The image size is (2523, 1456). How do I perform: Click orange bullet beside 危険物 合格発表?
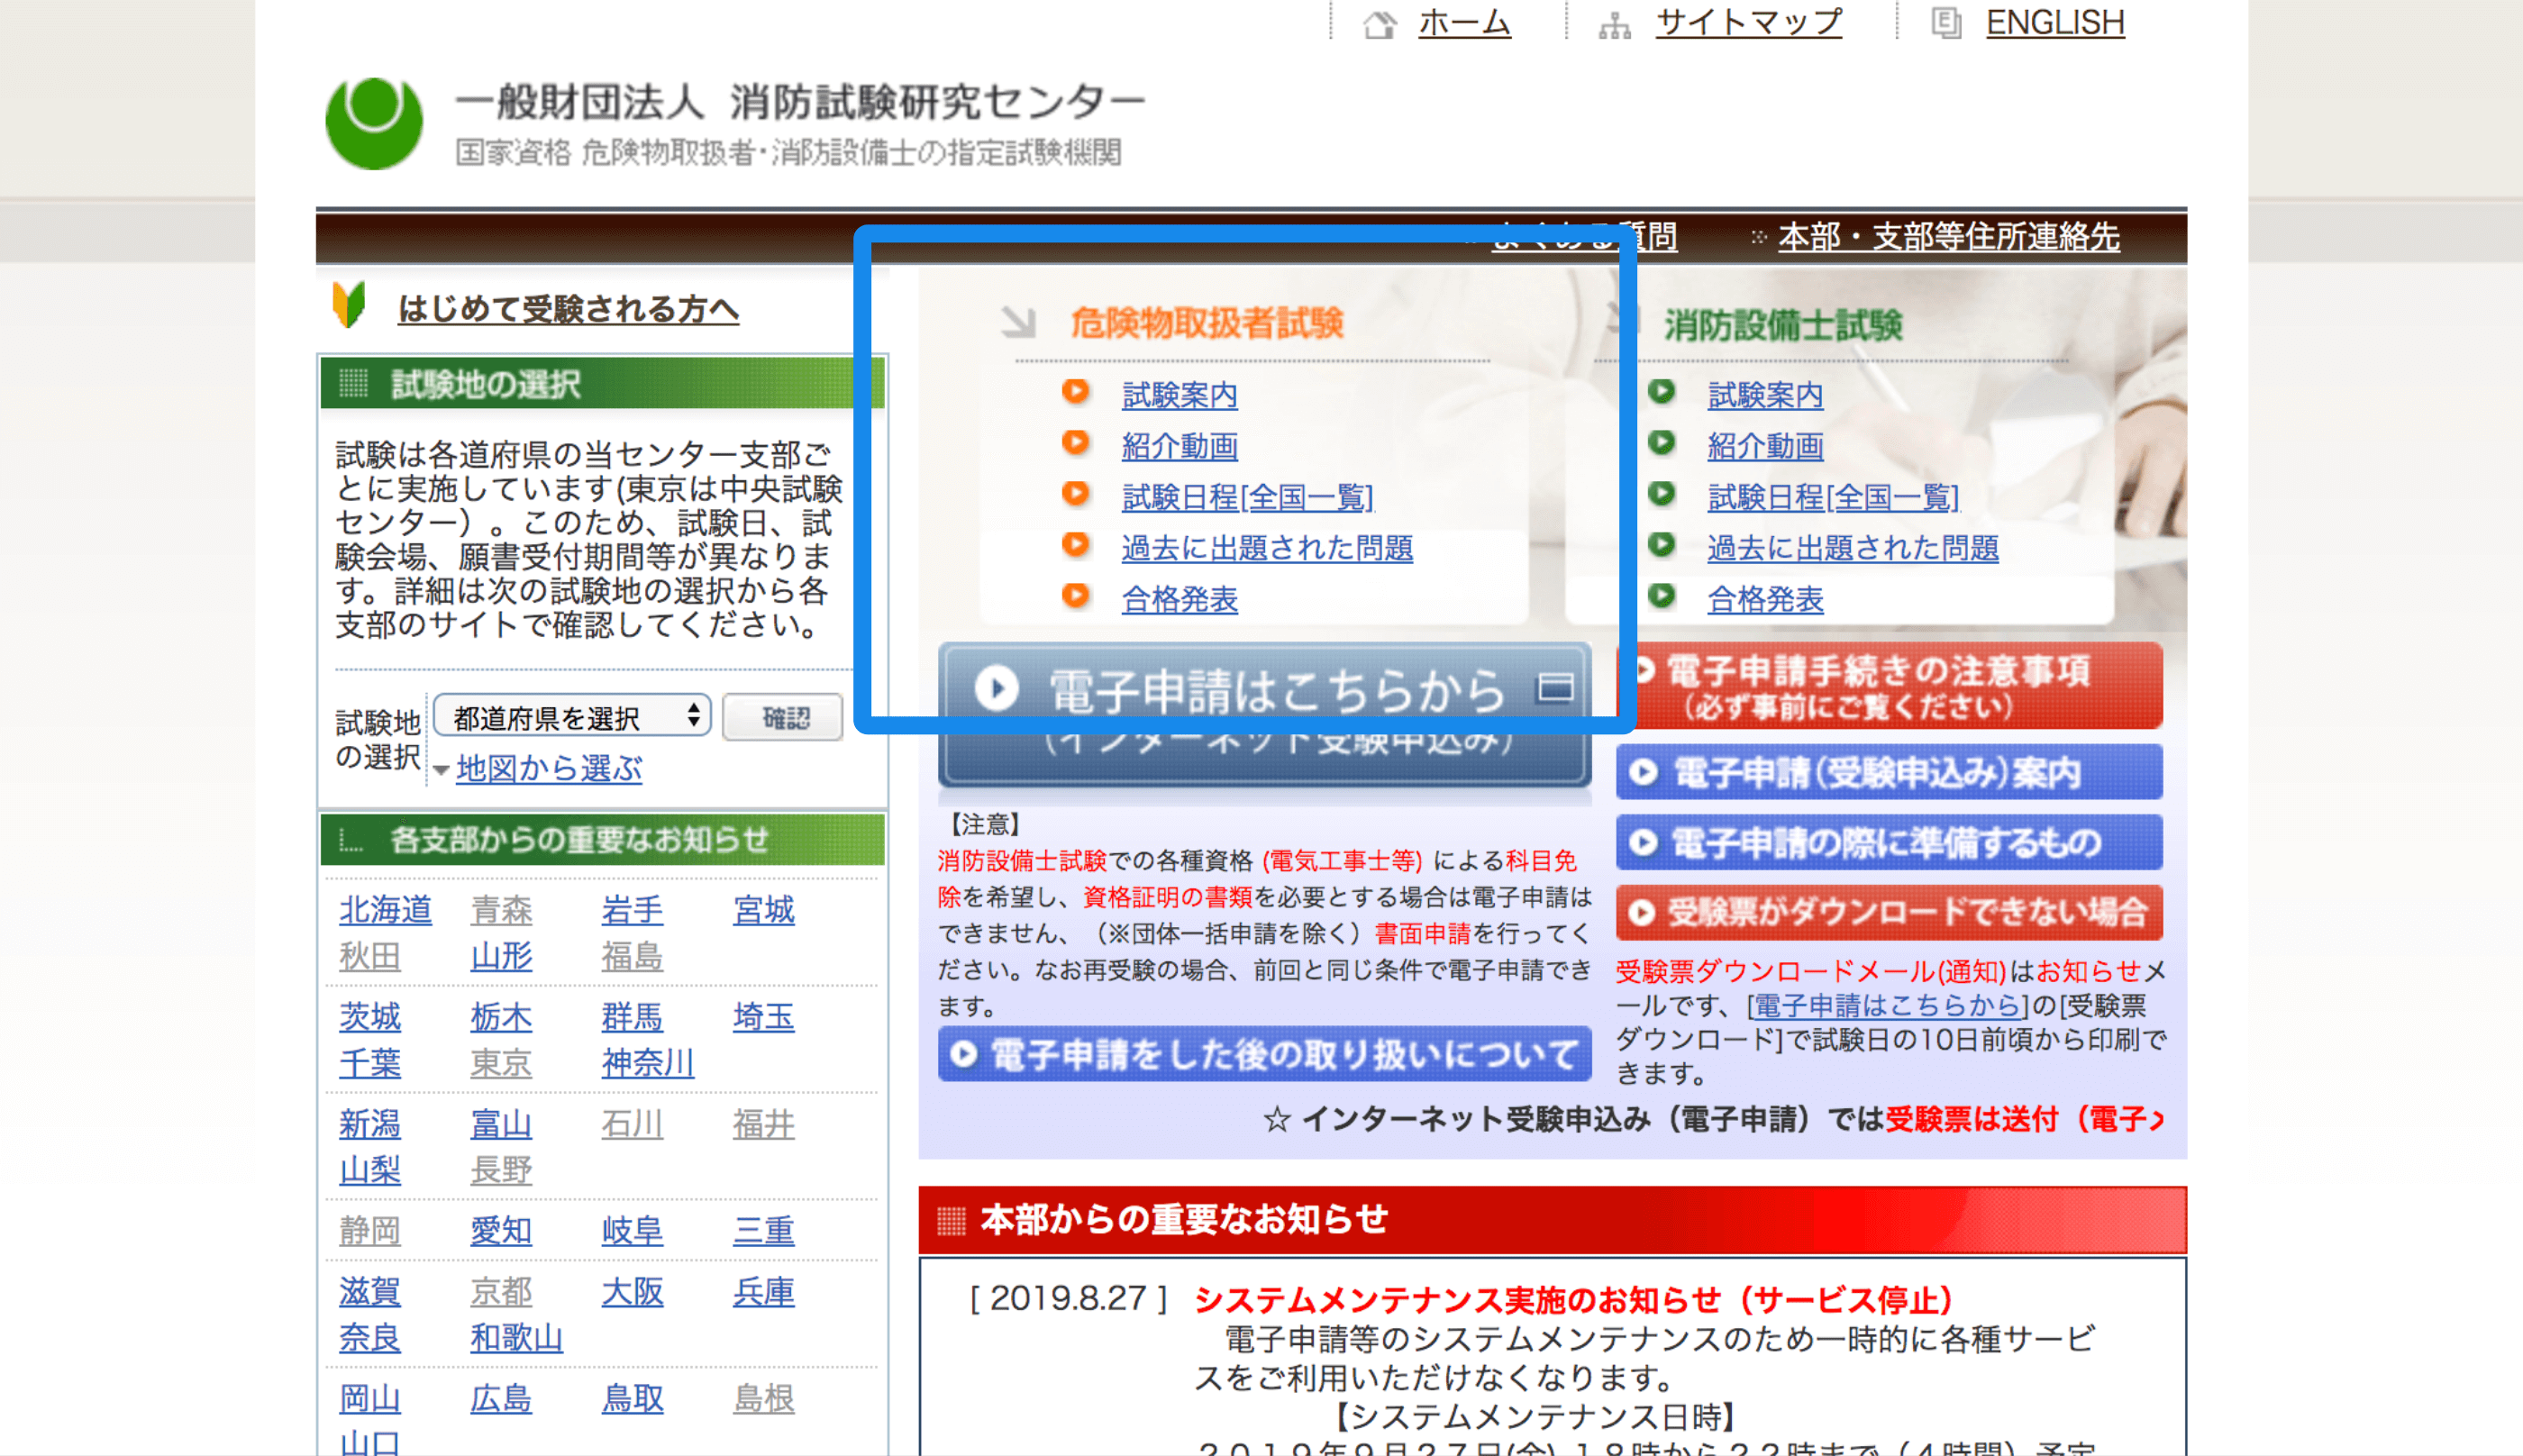click(x=1075, y=595)
